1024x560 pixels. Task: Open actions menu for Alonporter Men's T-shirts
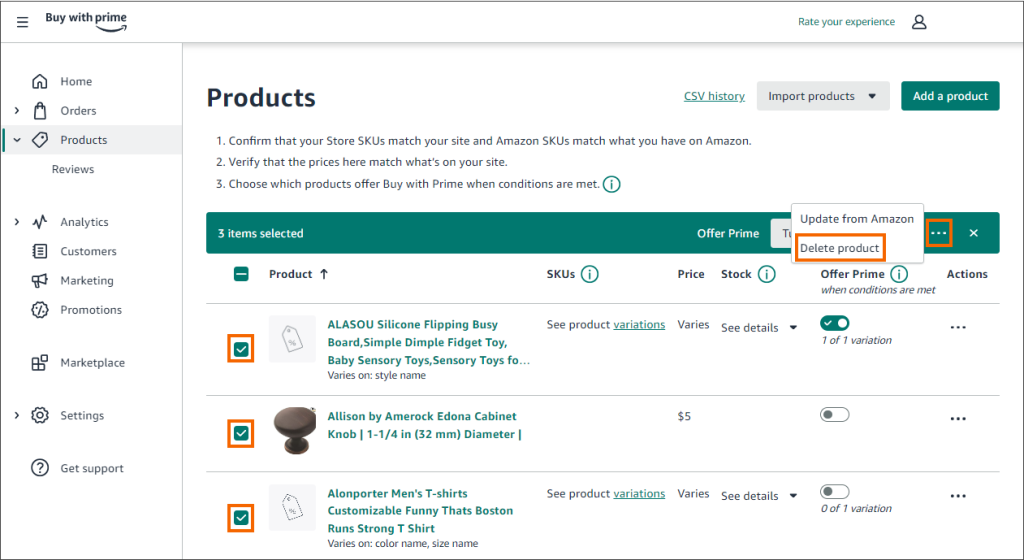coord(958,496)
